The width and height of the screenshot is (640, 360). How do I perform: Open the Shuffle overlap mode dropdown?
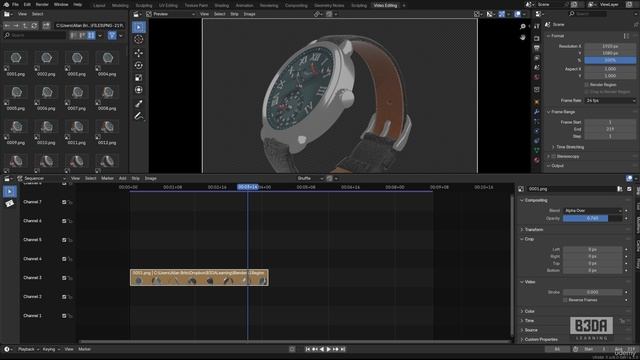[x=309, y=178]
